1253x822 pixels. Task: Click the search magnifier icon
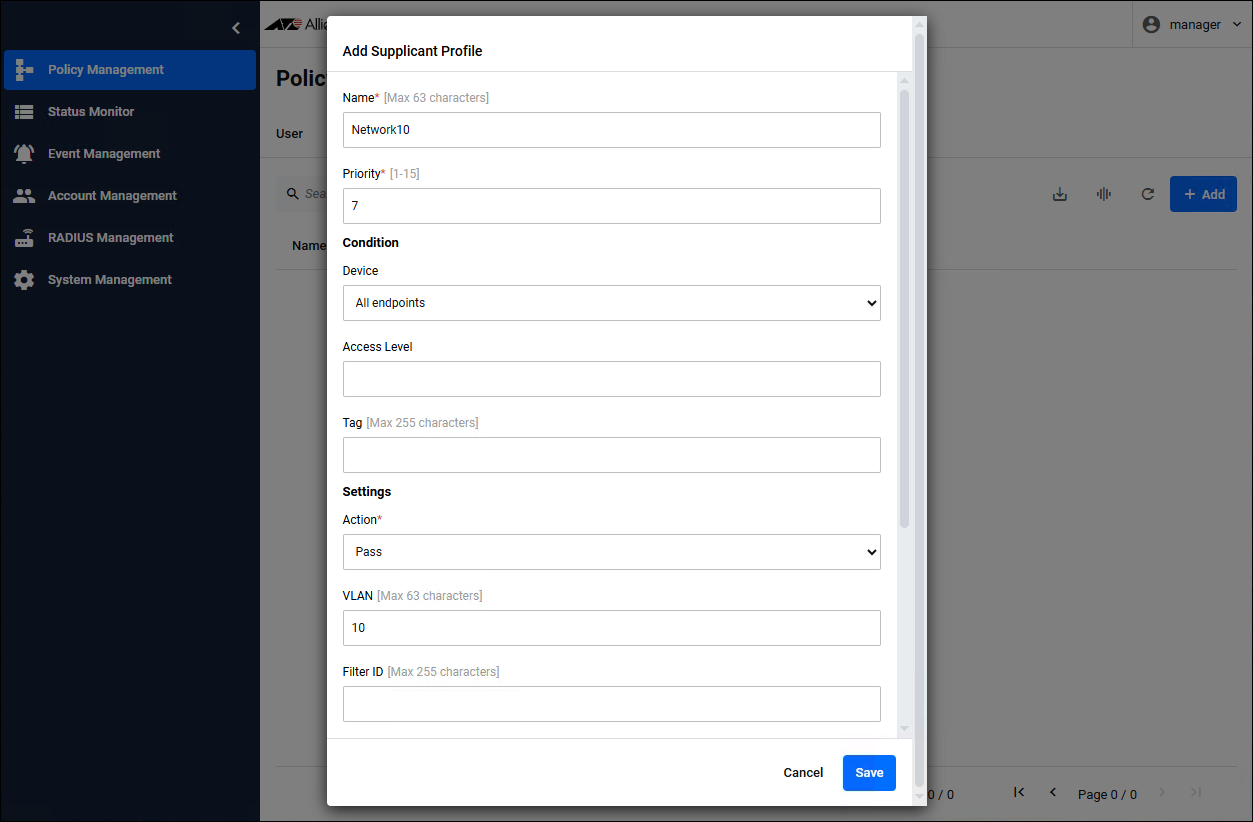tap(293, 194)
